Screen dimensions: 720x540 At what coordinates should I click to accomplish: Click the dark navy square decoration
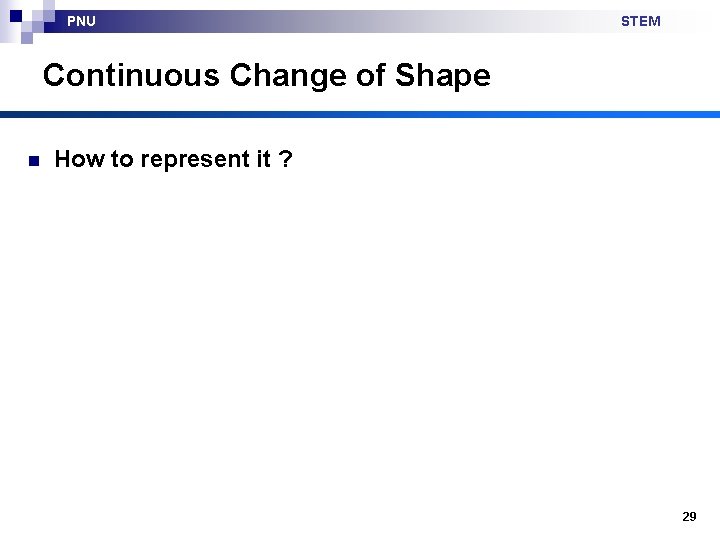click(x=16, y=16)
